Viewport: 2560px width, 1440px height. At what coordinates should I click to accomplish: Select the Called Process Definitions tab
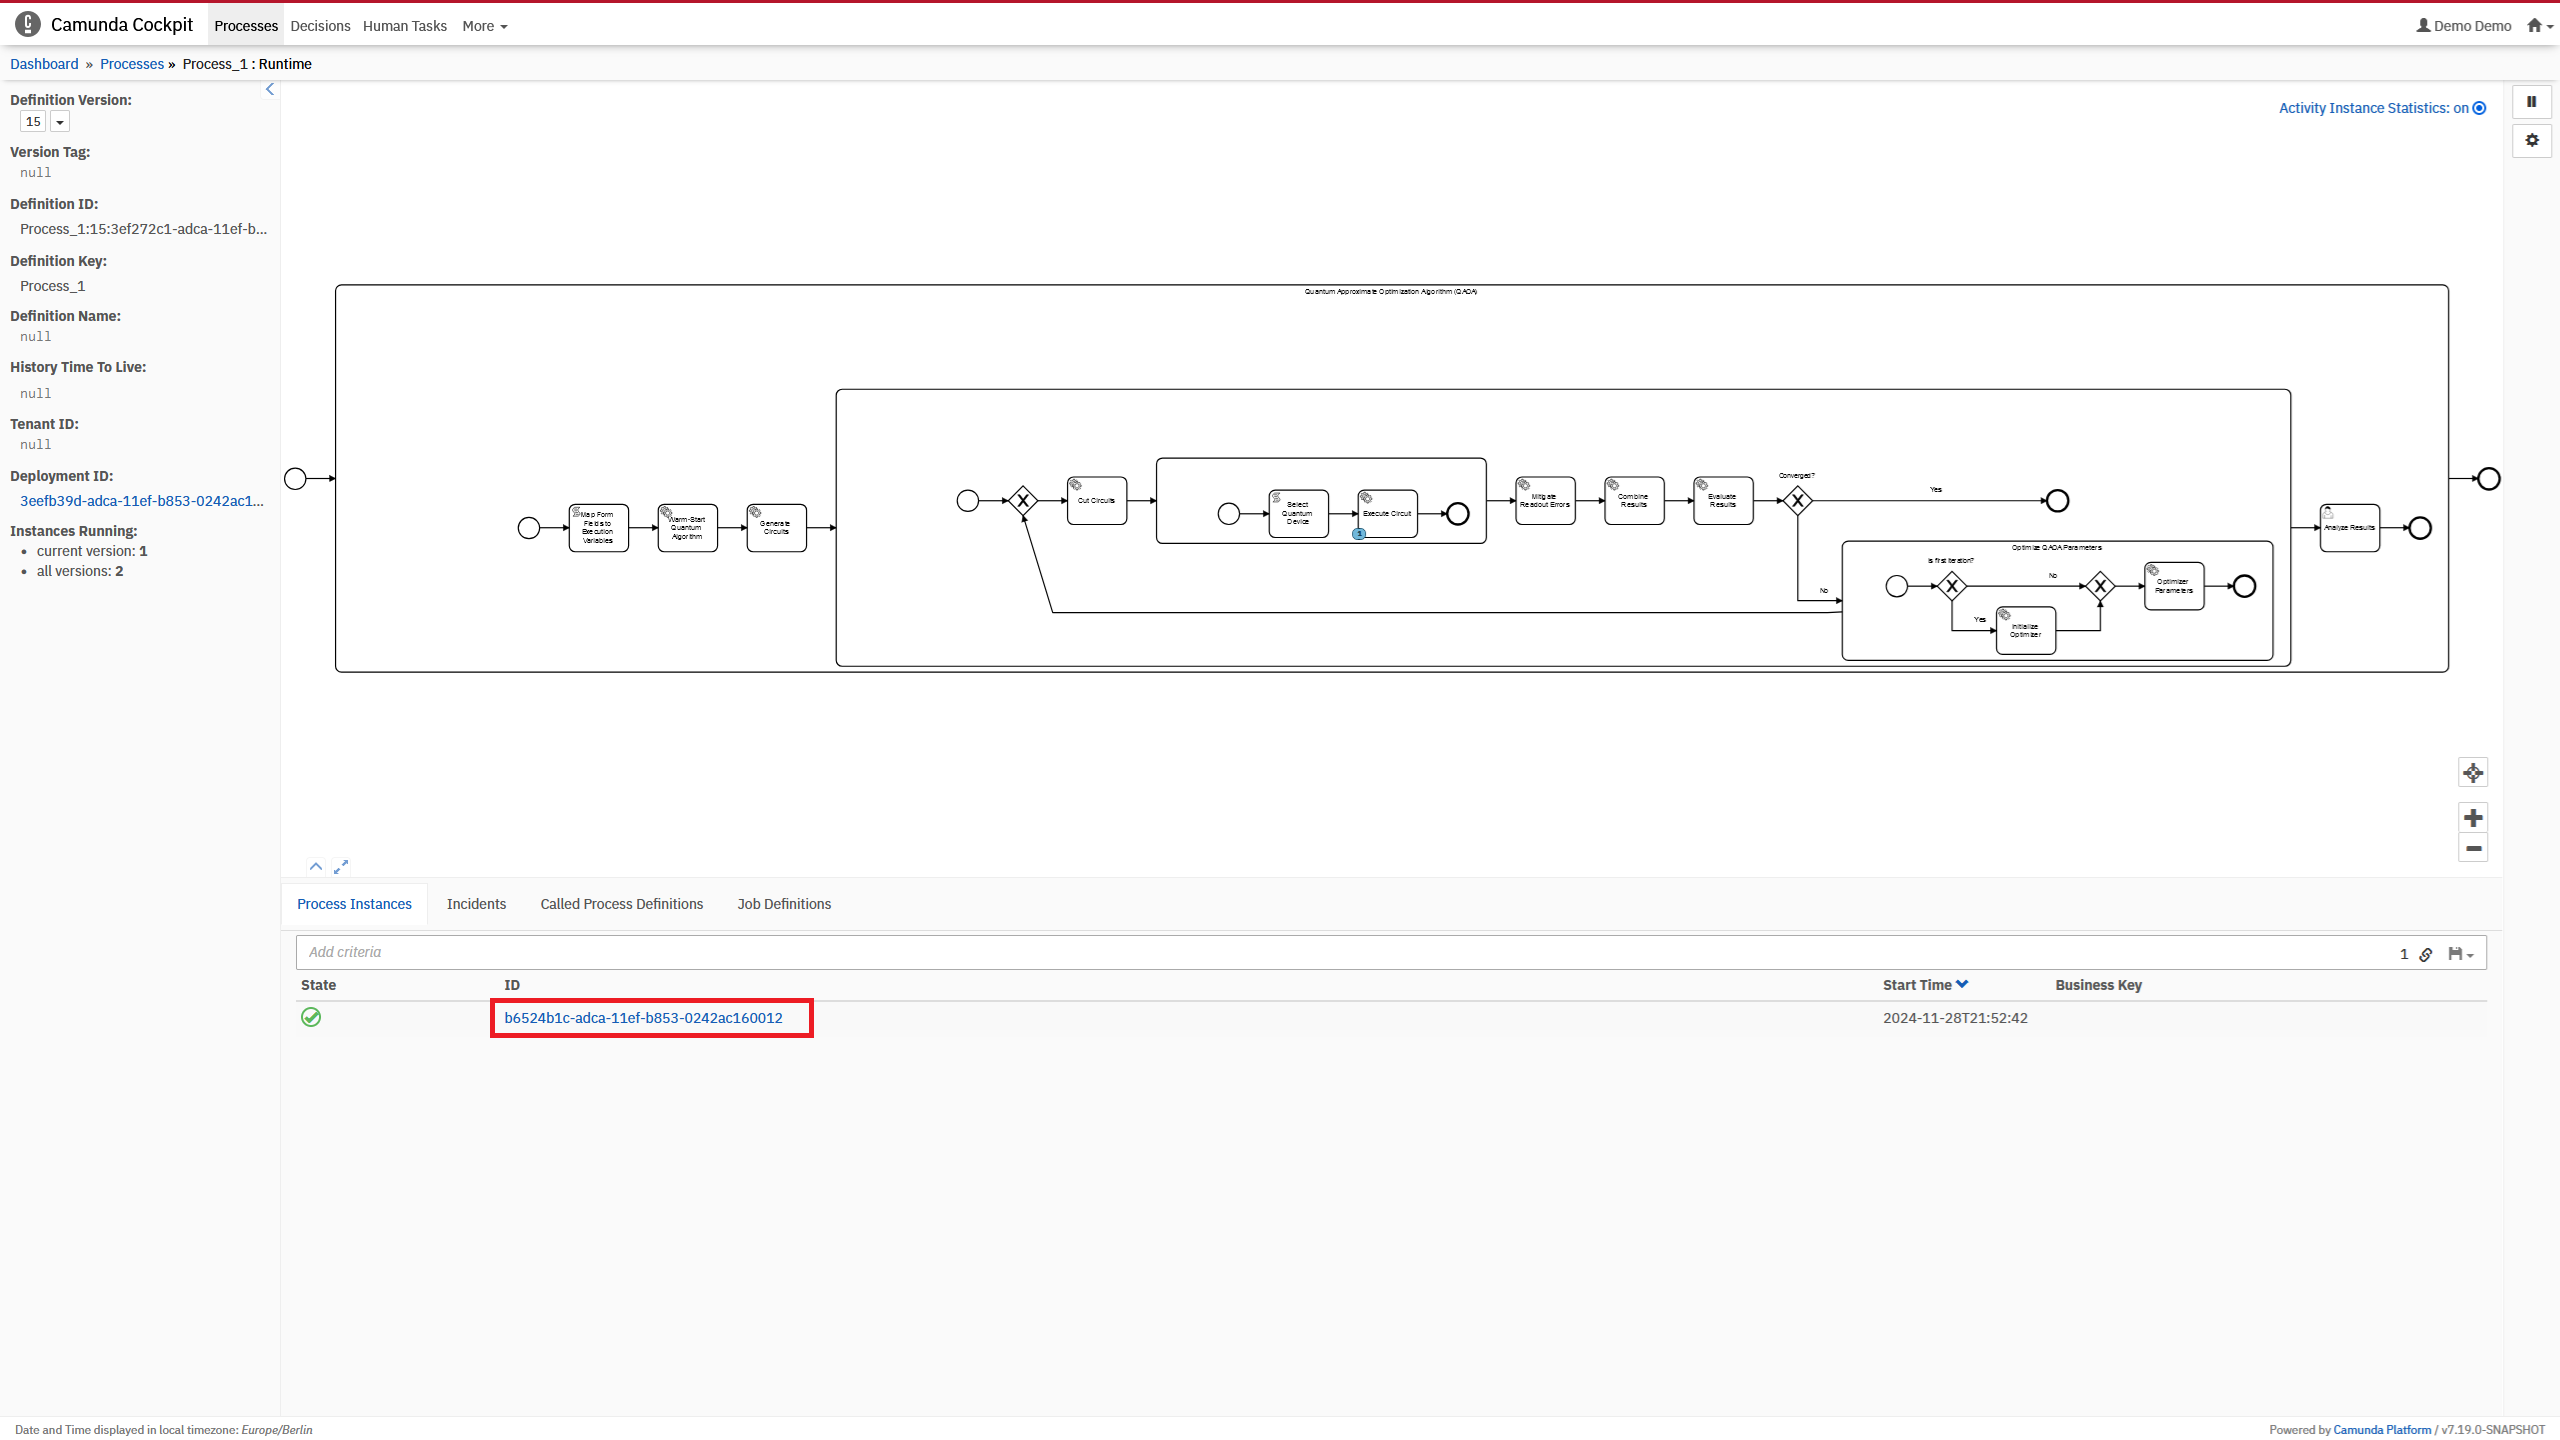(619, 902)
